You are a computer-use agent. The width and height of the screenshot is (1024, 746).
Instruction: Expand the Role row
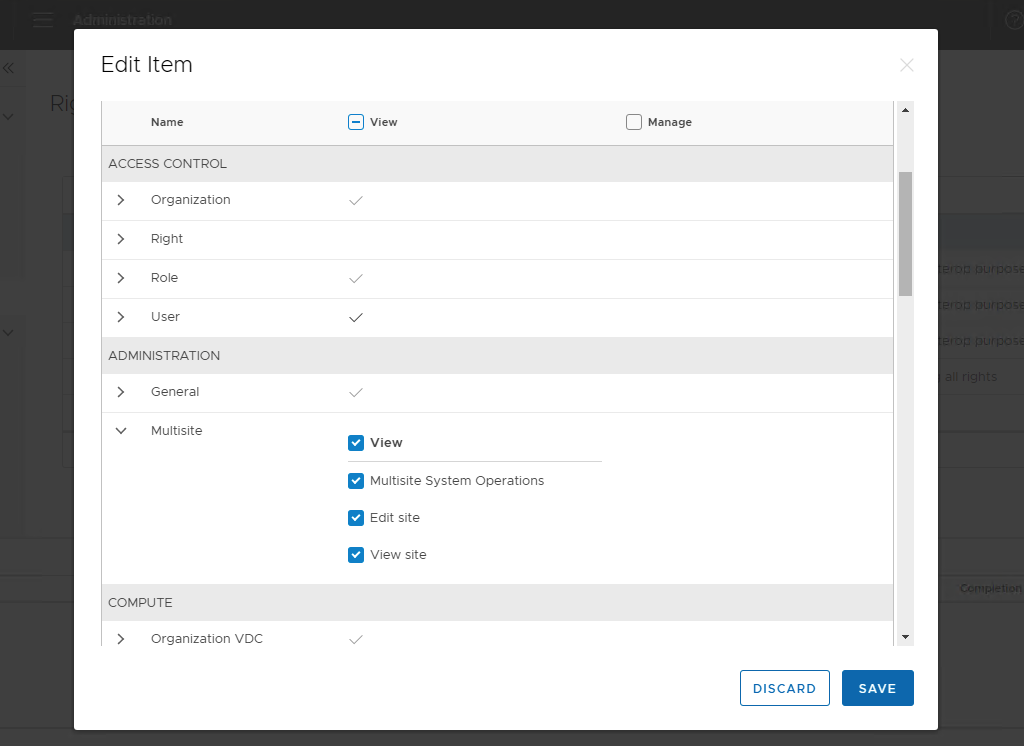tap(121, 278)
